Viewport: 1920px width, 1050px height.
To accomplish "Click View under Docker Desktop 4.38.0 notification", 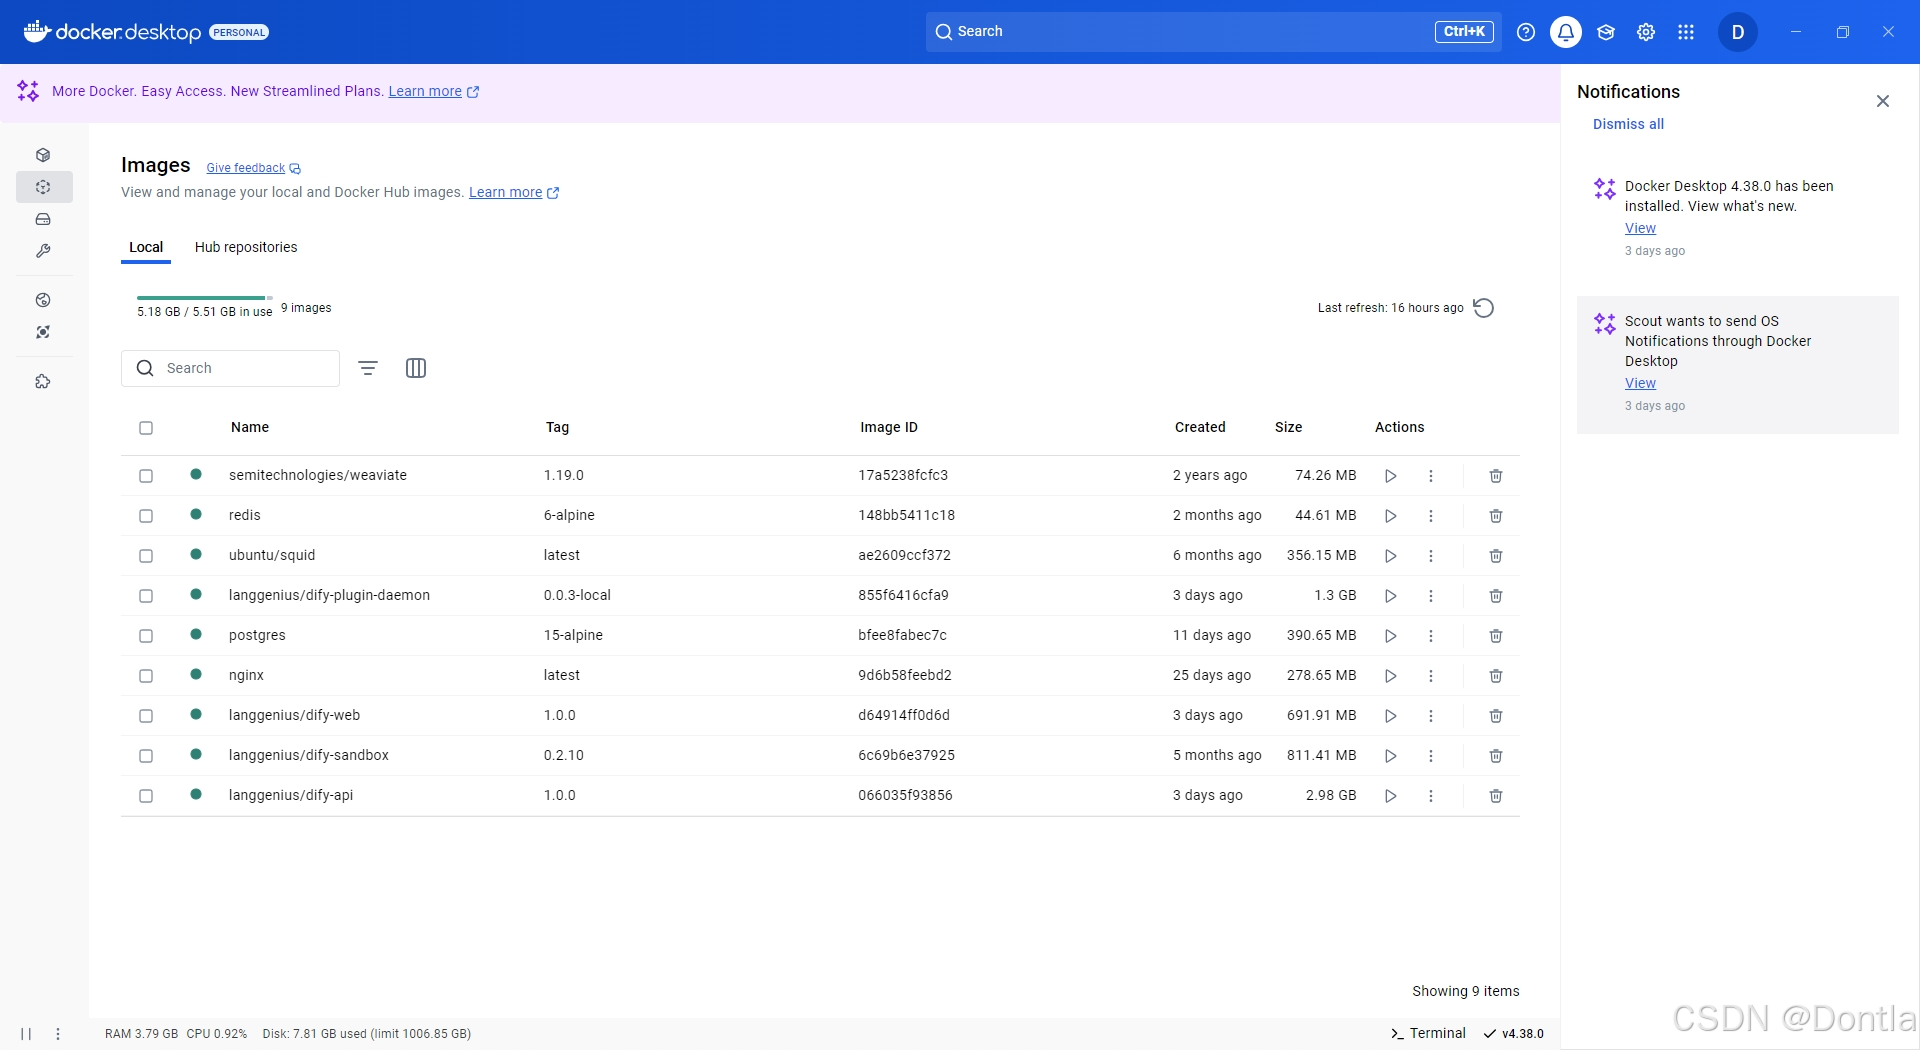I will point(1640,228).
